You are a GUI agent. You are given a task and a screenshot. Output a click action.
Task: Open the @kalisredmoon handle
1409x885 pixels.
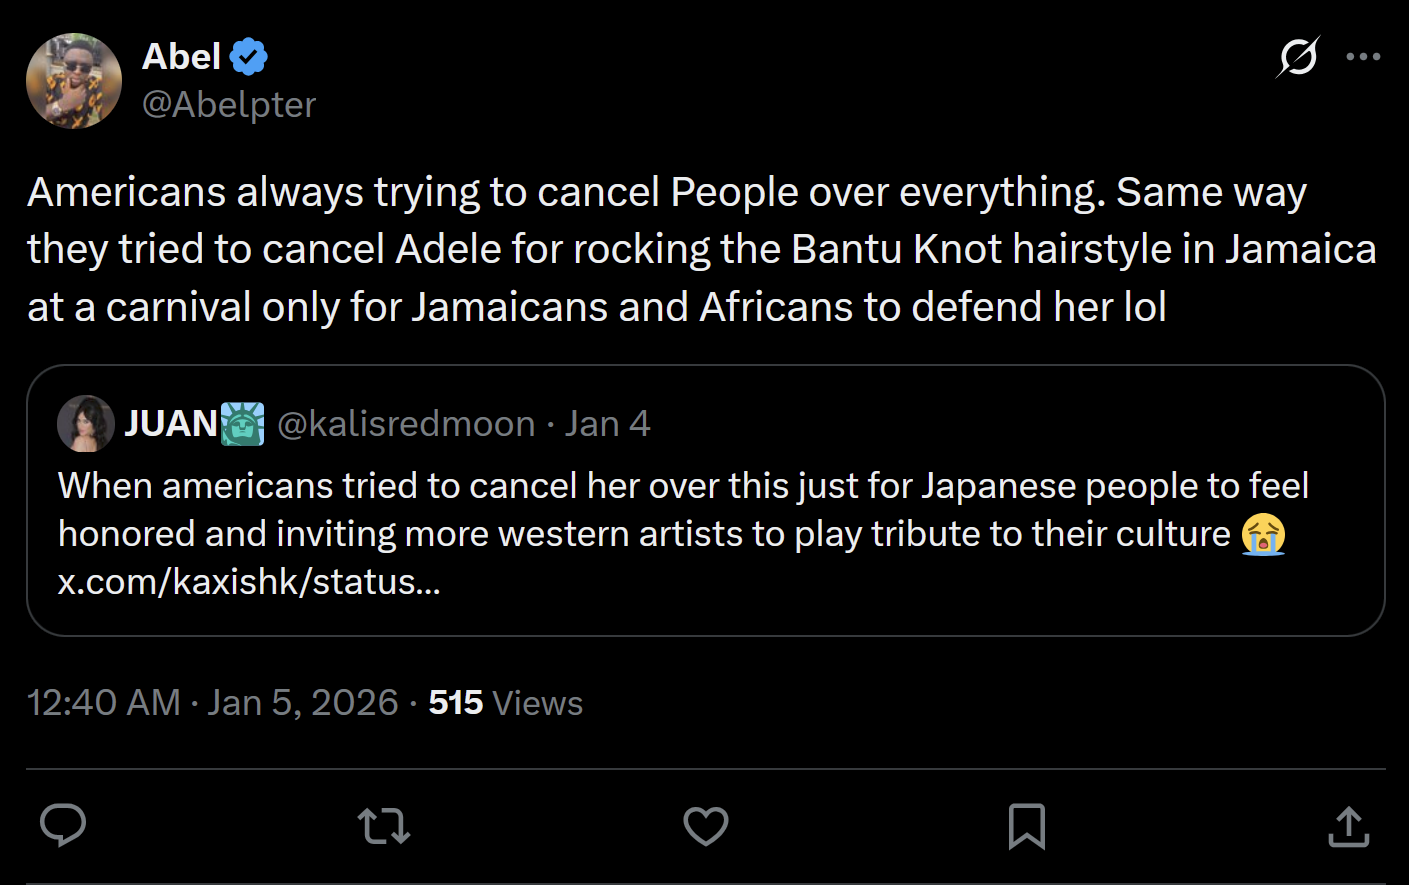(406, 424)
